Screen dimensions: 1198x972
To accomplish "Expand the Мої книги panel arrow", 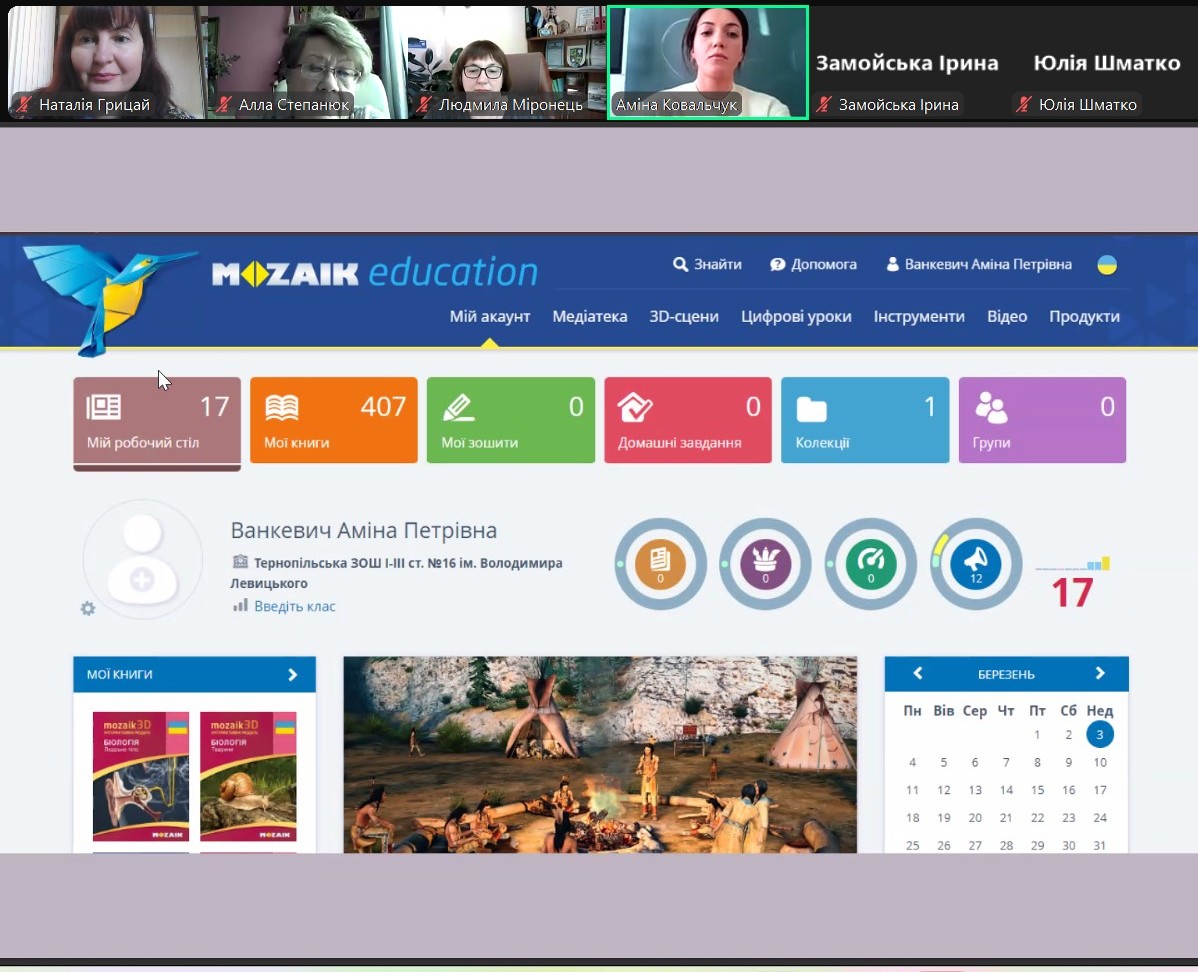I will pos(293,675).
